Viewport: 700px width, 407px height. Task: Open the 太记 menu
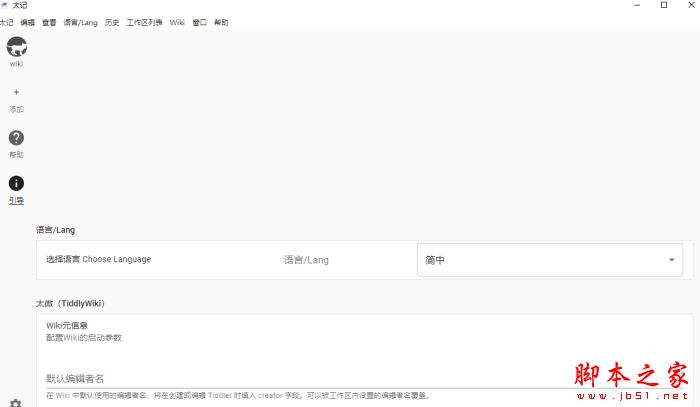[7, 22]
